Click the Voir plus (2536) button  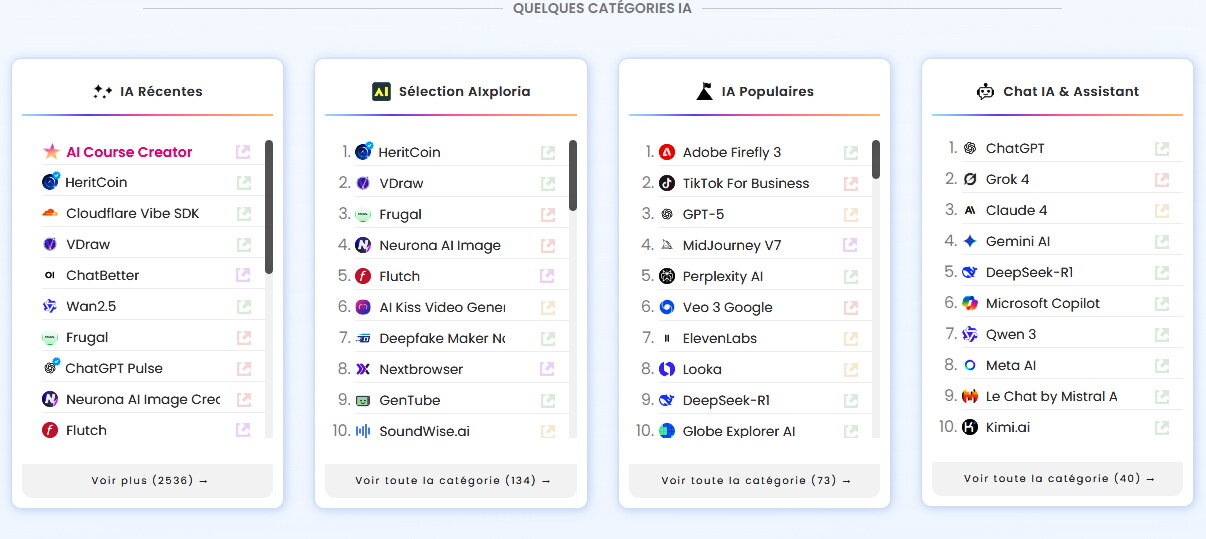(148, 481)
